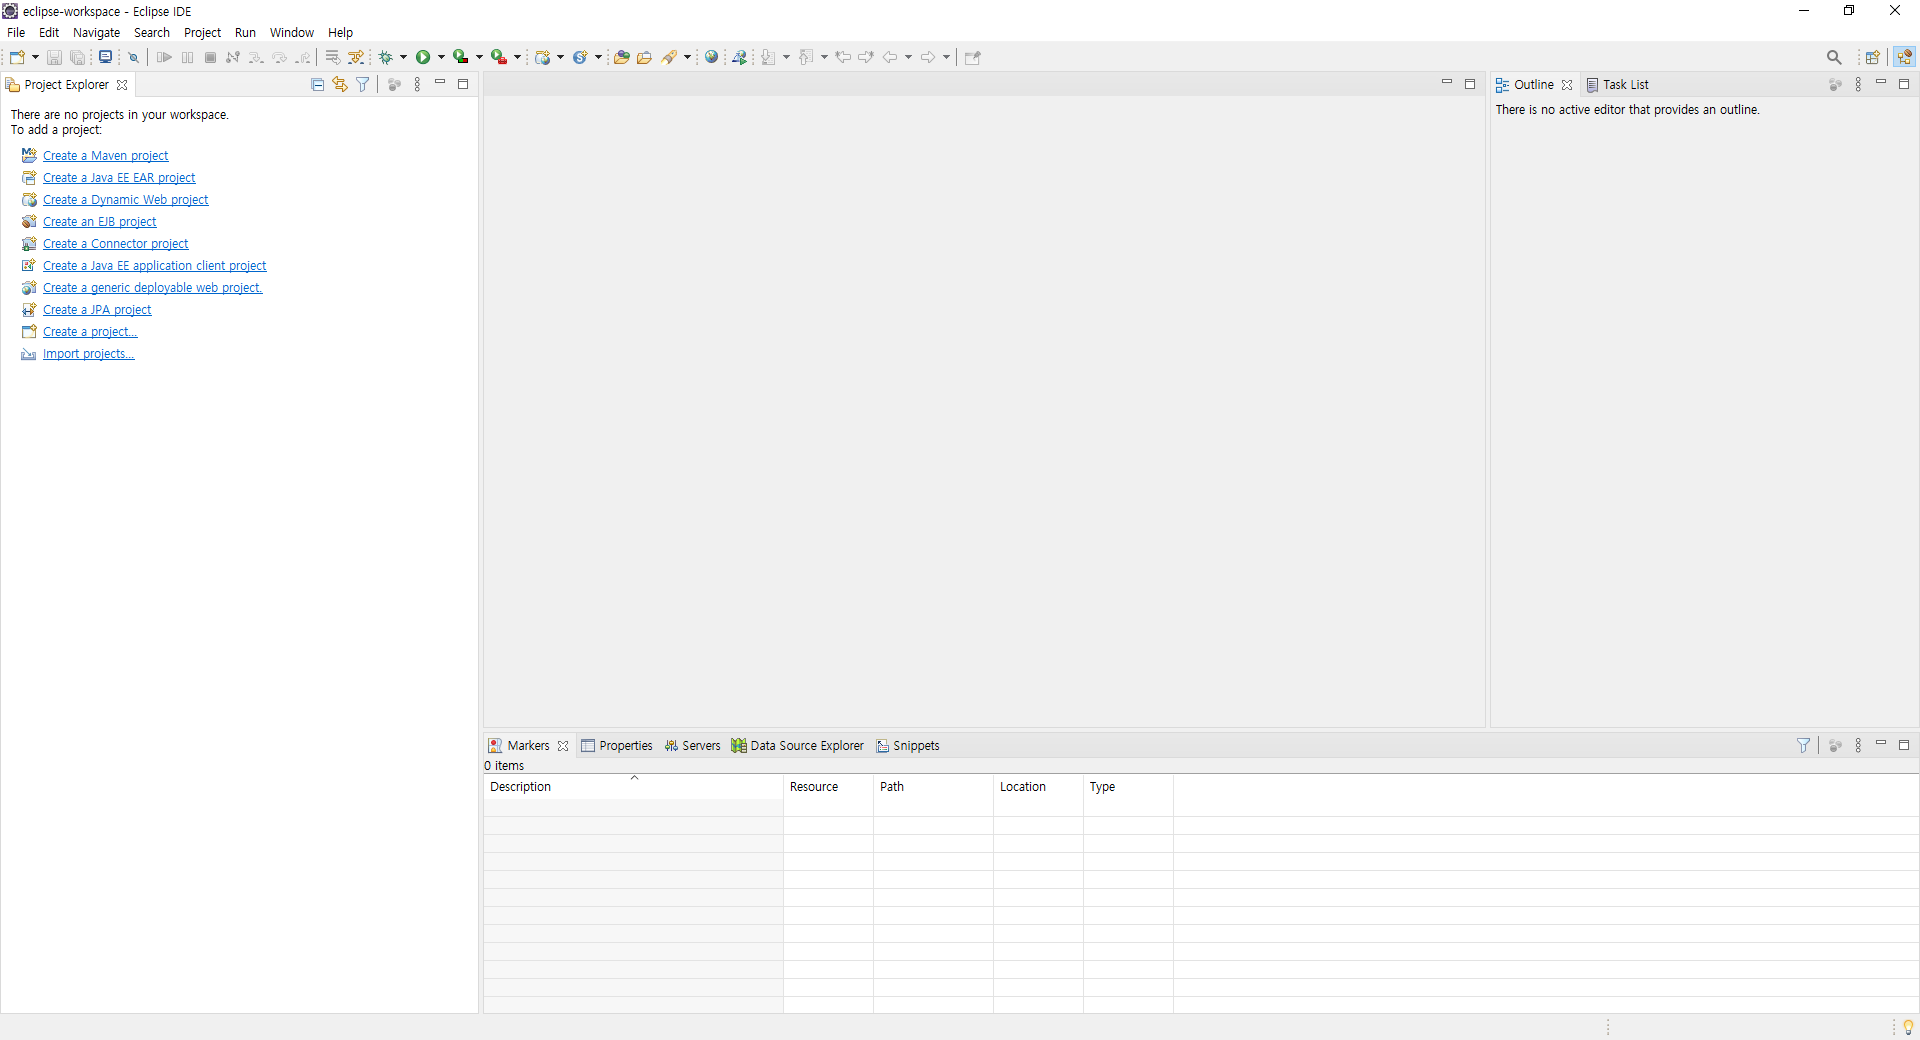
Task: Open the Project Explorer View Menu
Action: [417, 85]
